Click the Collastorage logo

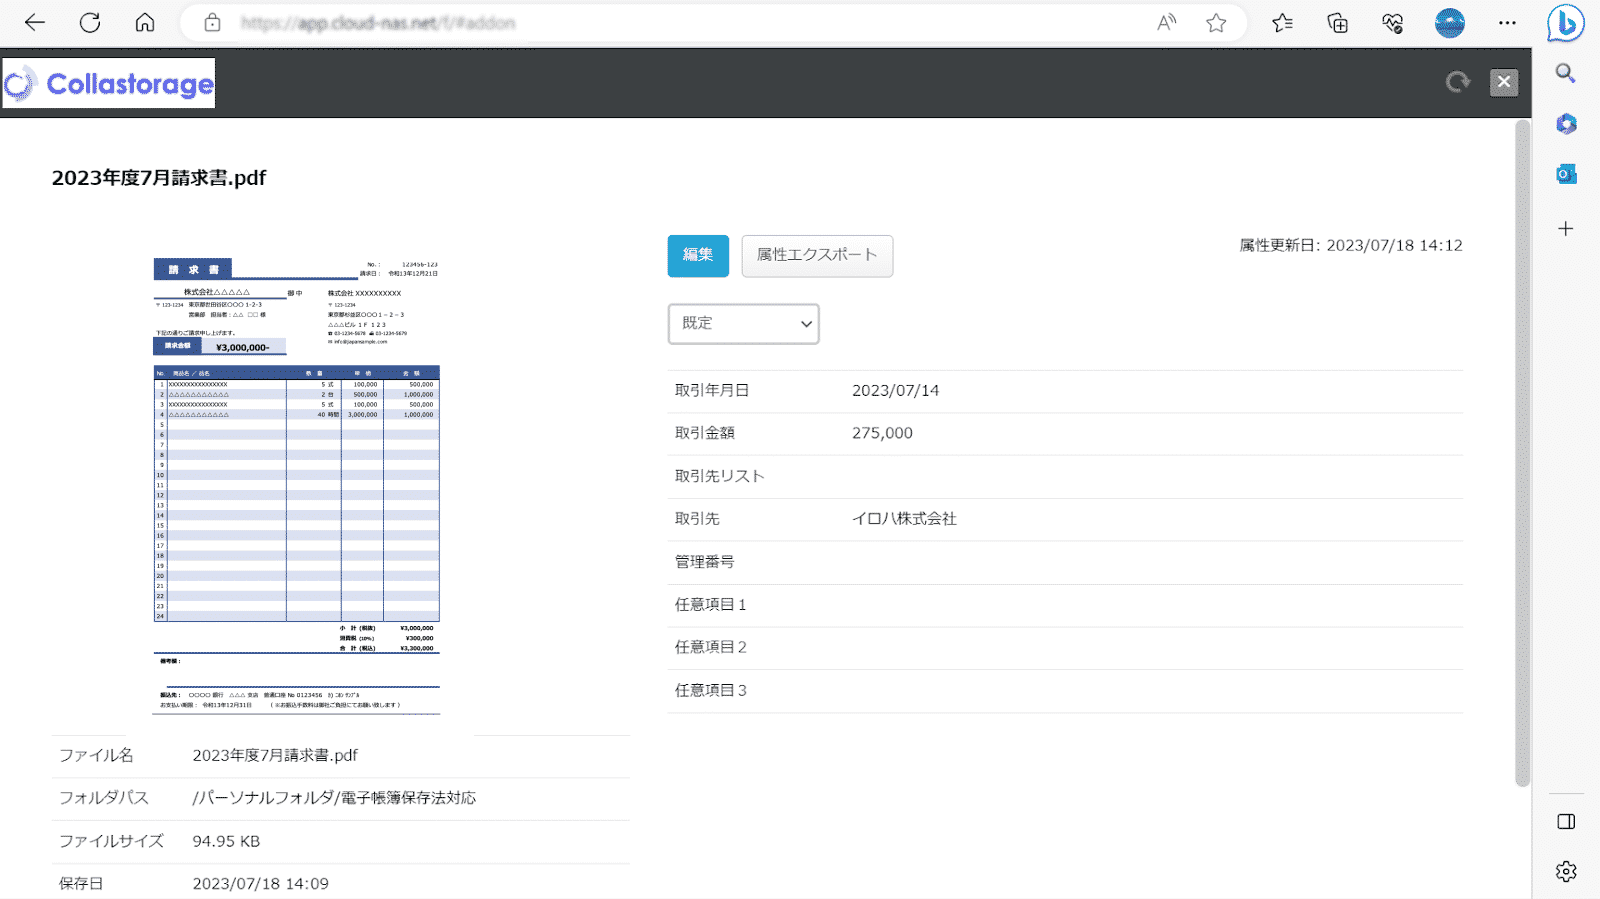[x=109, y=84]
